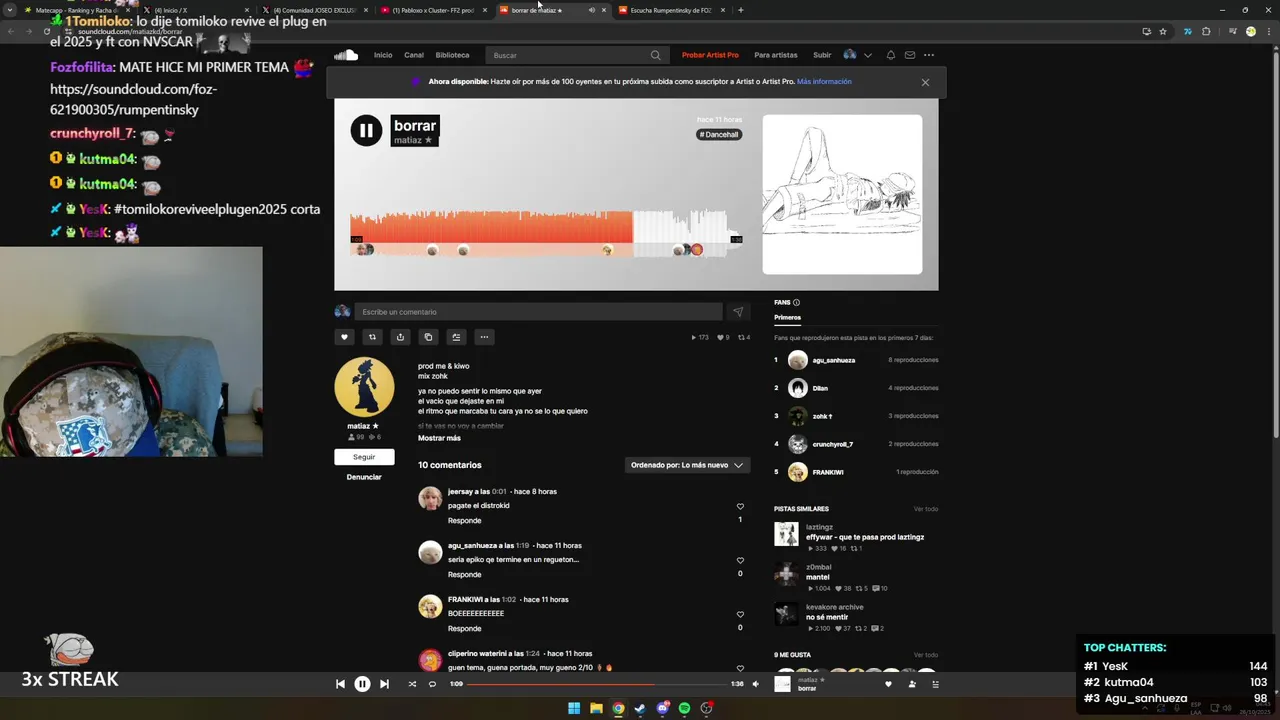Open the SoundCloud logo home link
1280x720 pixels.
346,55
